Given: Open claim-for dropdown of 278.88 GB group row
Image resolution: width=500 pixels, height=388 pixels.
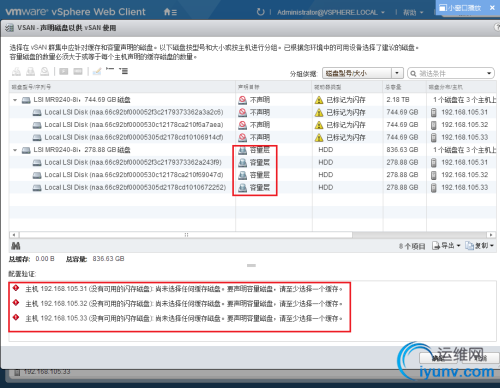Looking at the screenshot, I should [254, 150].
